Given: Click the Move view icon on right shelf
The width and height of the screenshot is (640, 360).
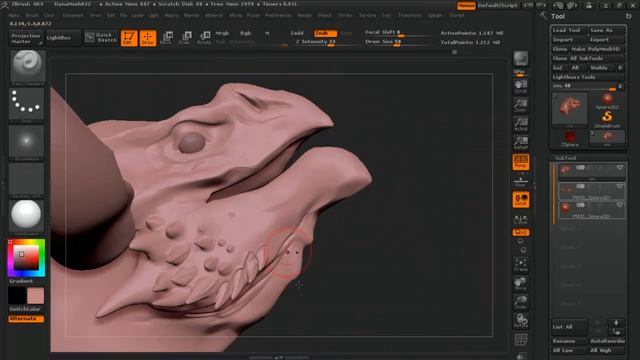Looking at the screenshot, I should coord(520,284).
